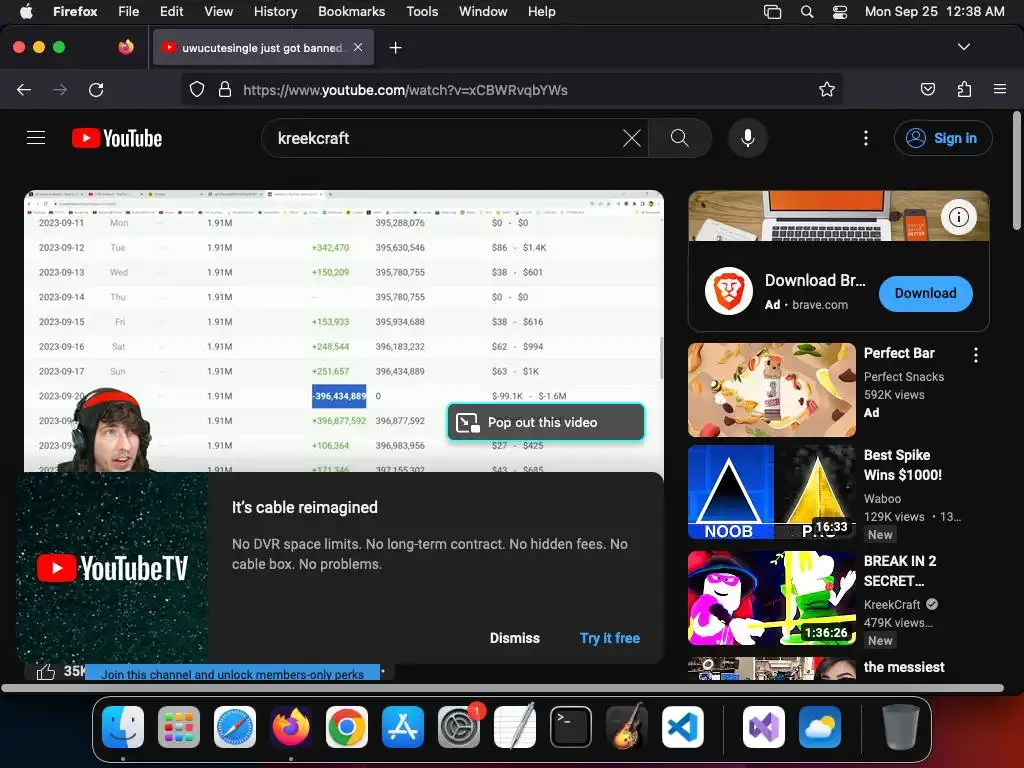The image size is (1024, 768).
Task: Open Stage Manager icon in menu bar
Action: tap(773, 11)
